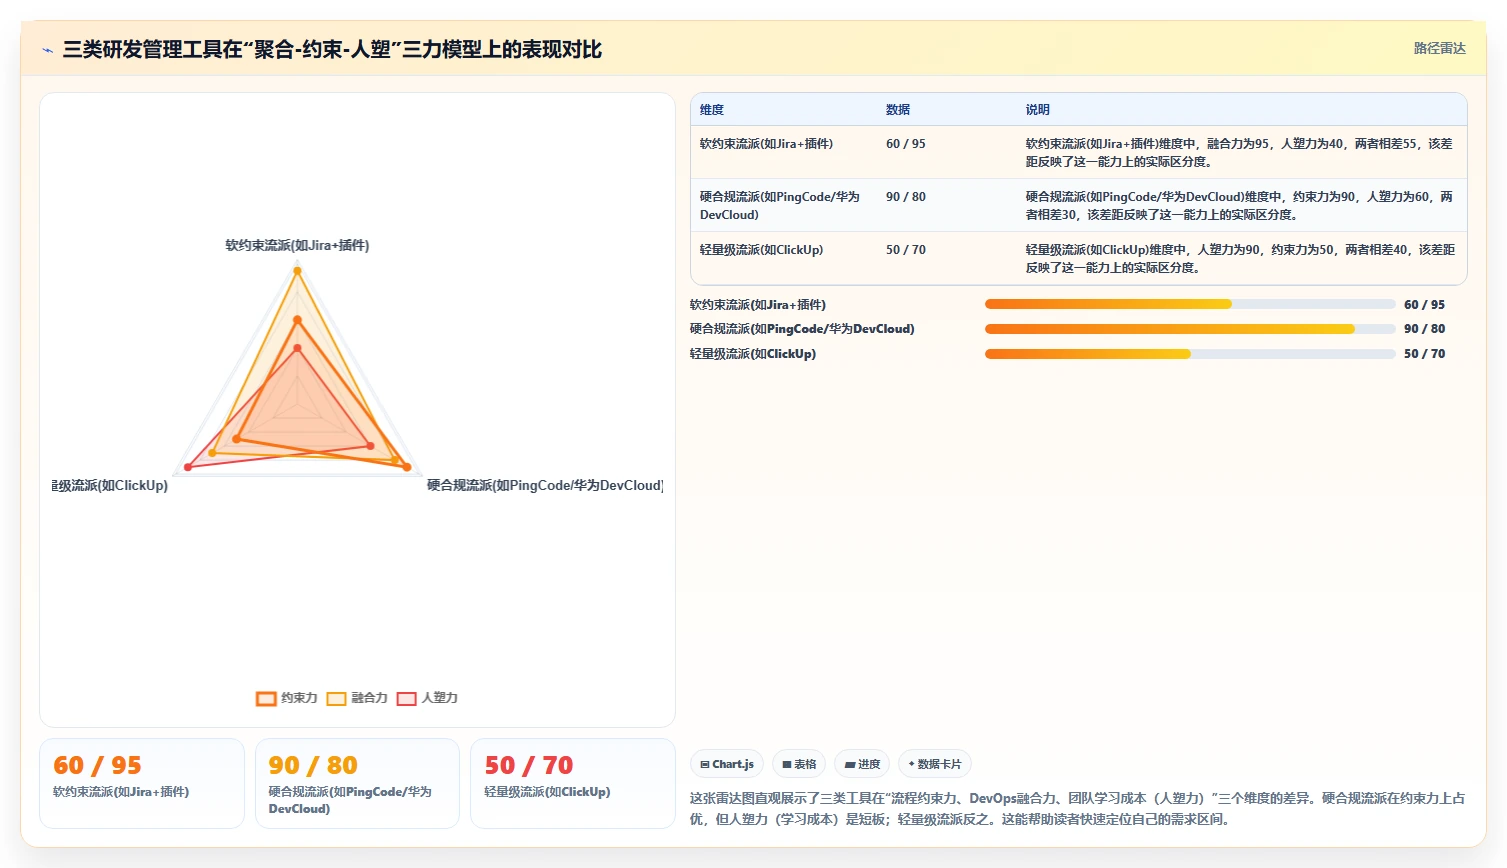Screen dimensions: 1507x868
Task: Click the title icon beside the heading
Action: tap(47, 50)
